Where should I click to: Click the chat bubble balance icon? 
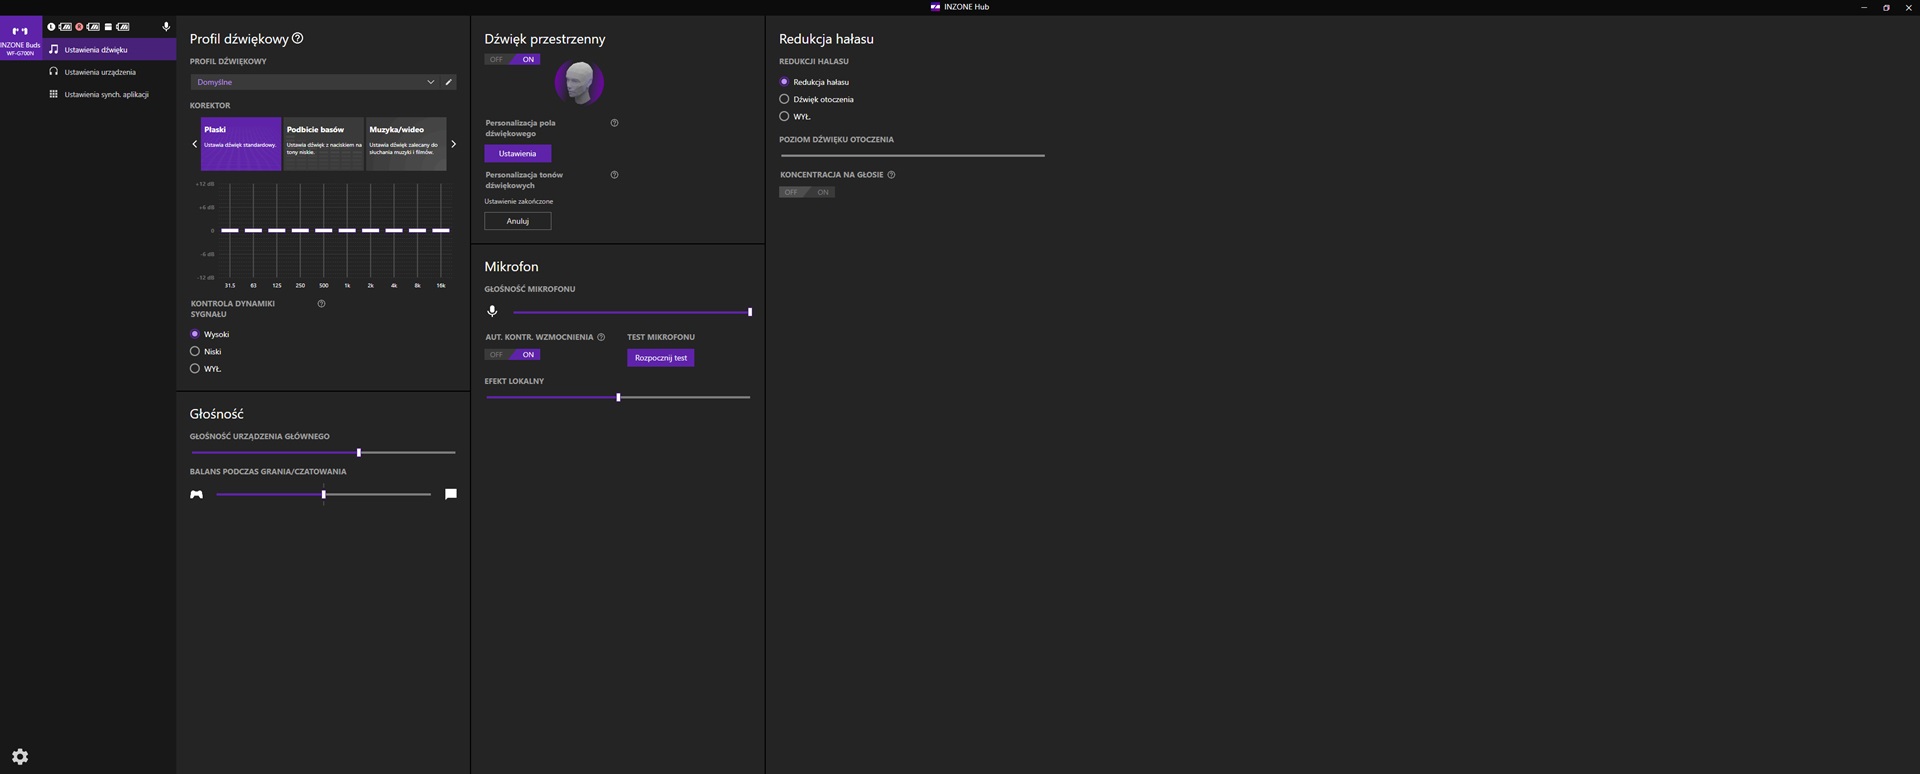click(451, 494)
